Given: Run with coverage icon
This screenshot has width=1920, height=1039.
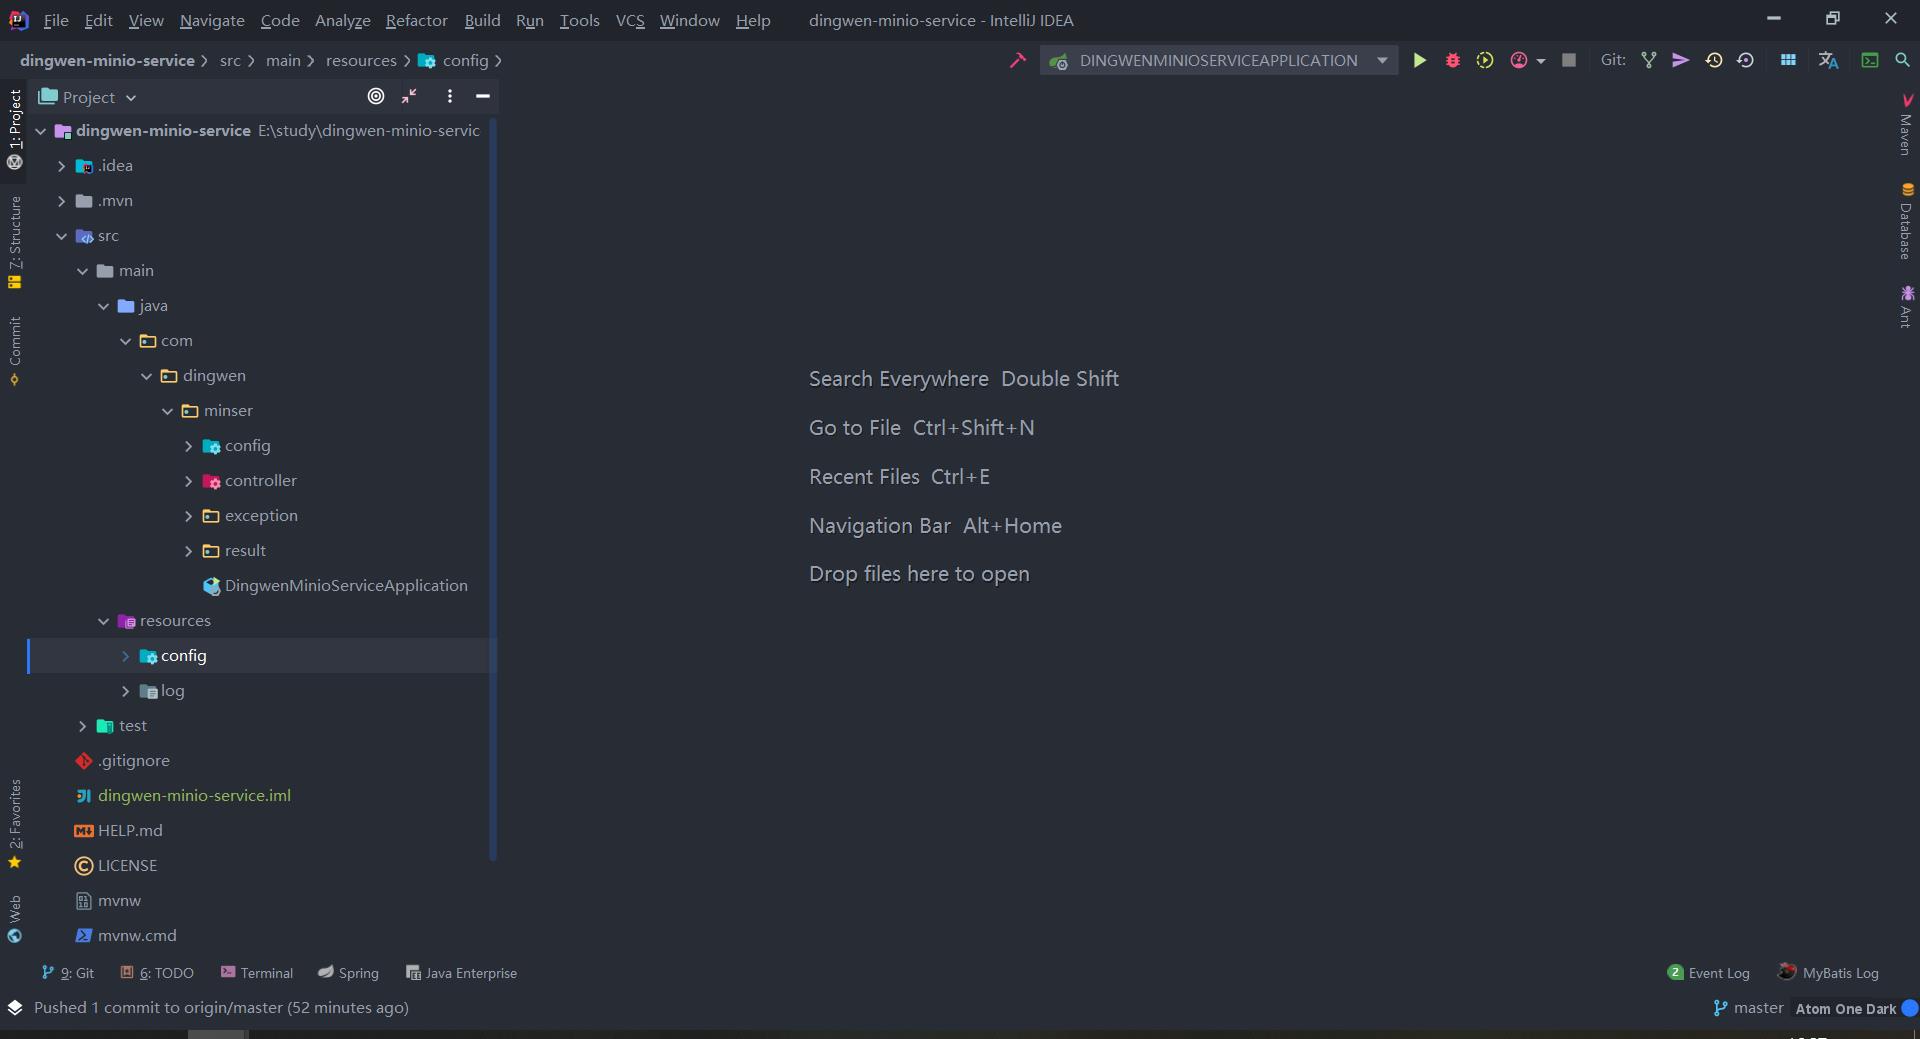Looking at the screenshot, I should [1485, 61].
